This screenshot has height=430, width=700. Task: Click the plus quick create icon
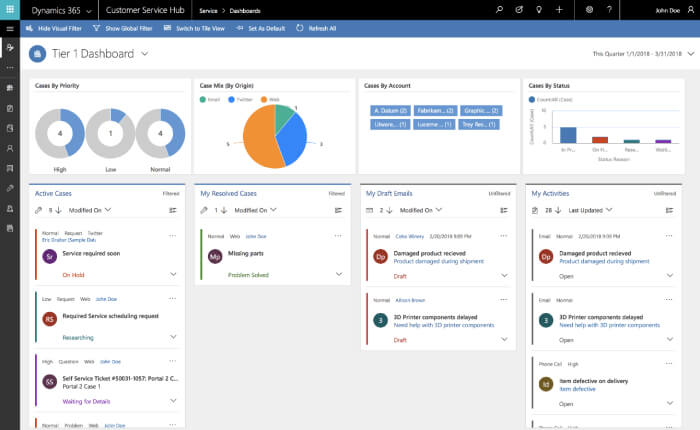559,9
